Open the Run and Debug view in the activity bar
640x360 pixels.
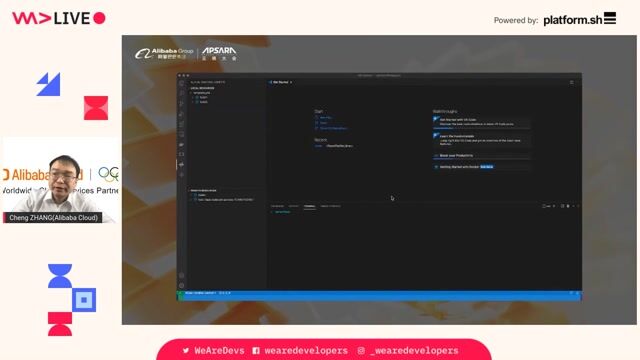pos(182,114)
